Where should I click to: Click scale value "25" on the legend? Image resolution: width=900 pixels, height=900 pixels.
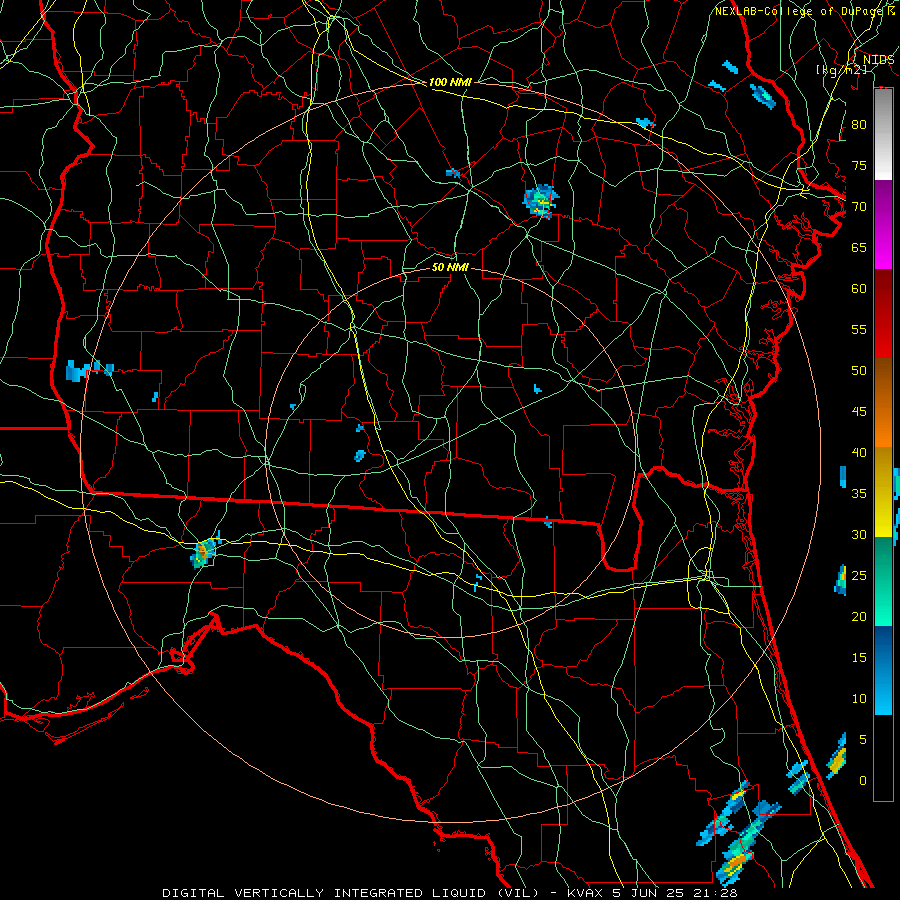click(x=859, y=576)
